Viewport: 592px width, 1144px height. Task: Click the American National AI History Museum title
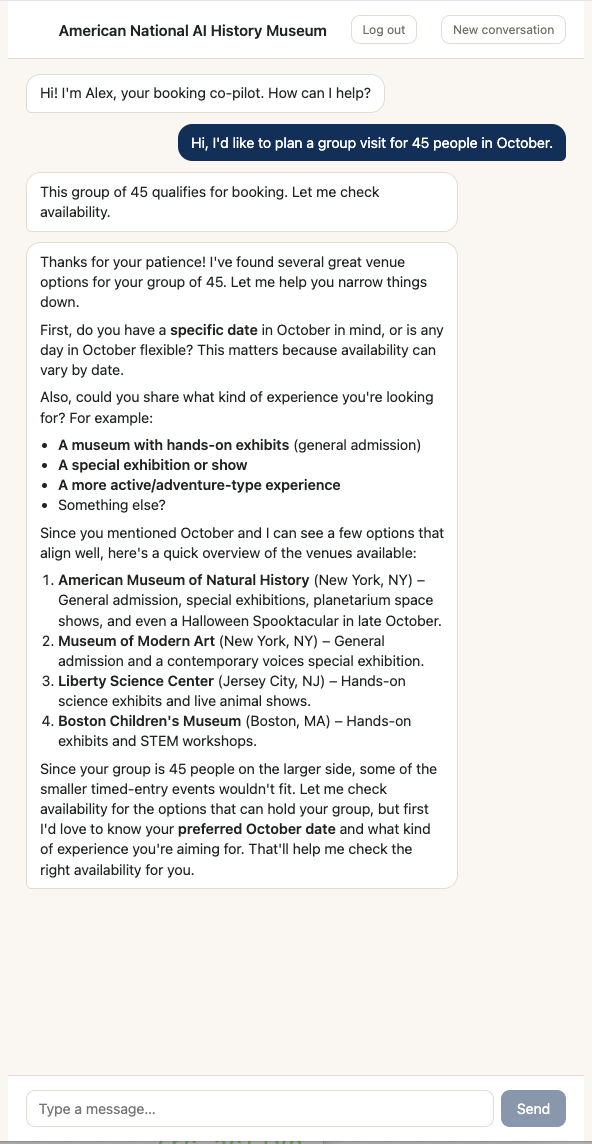(x=193, y=31)
